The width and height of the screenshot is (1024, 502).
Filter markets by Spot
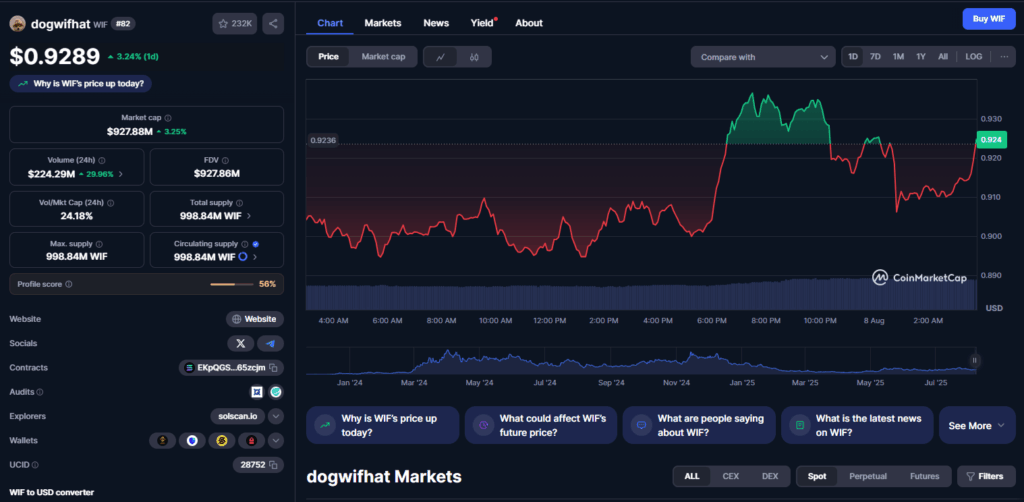[817, 477]
